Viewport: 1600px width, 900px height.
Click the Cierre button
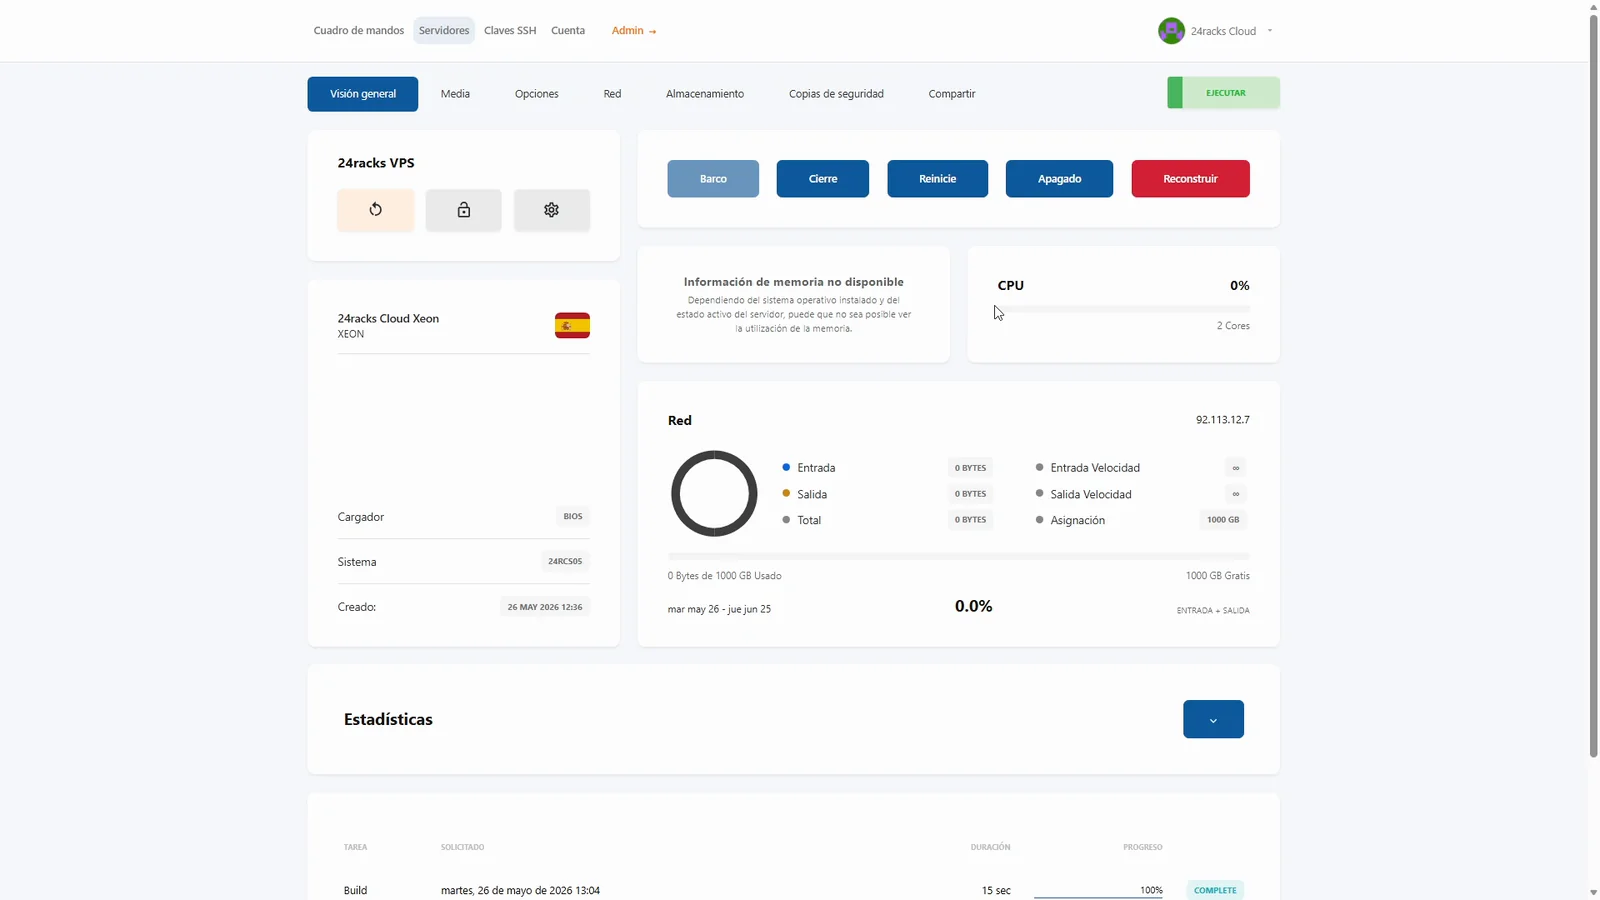click(x=823, y=179)
